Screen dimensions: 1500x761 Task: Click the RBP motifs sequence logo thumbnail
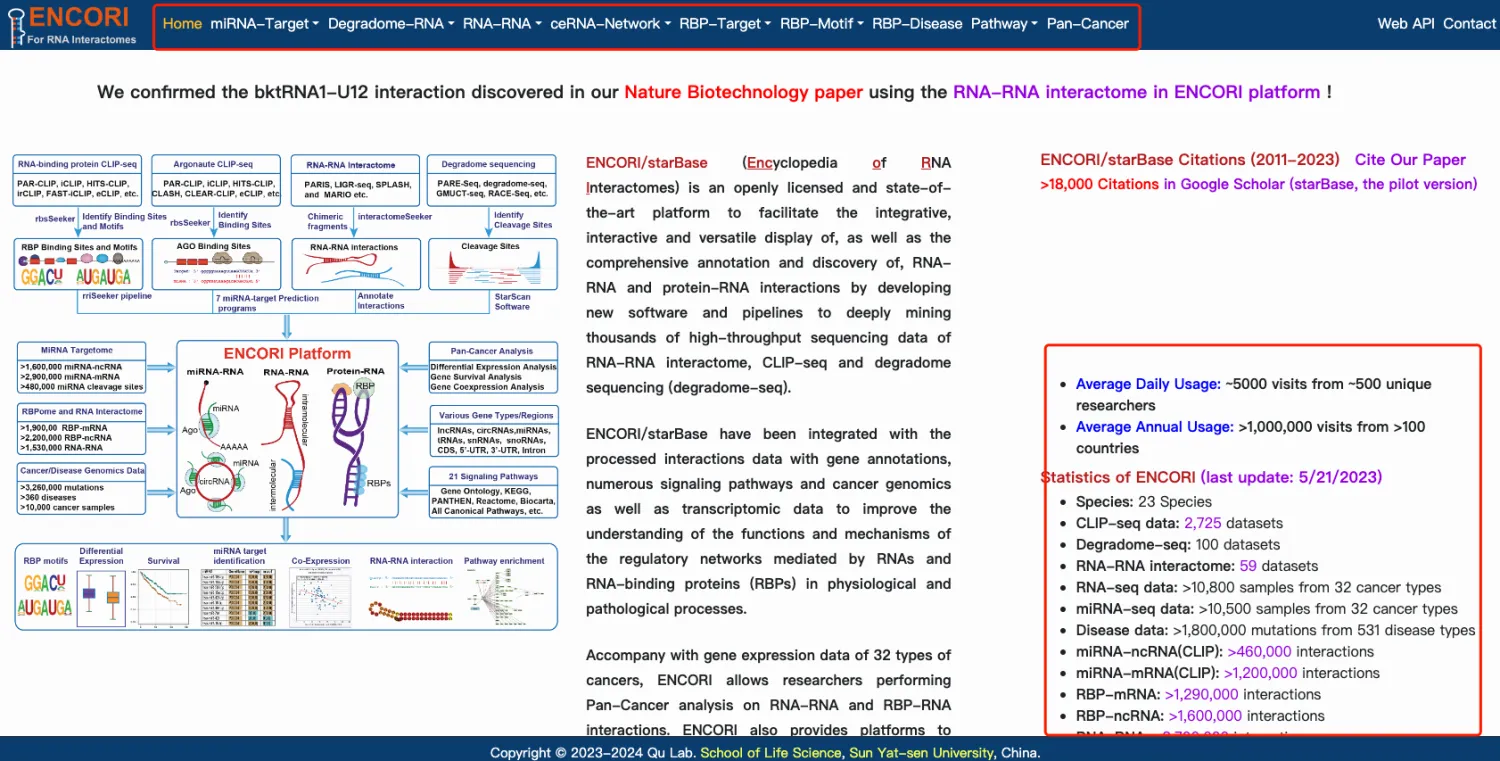click(46, 595)
